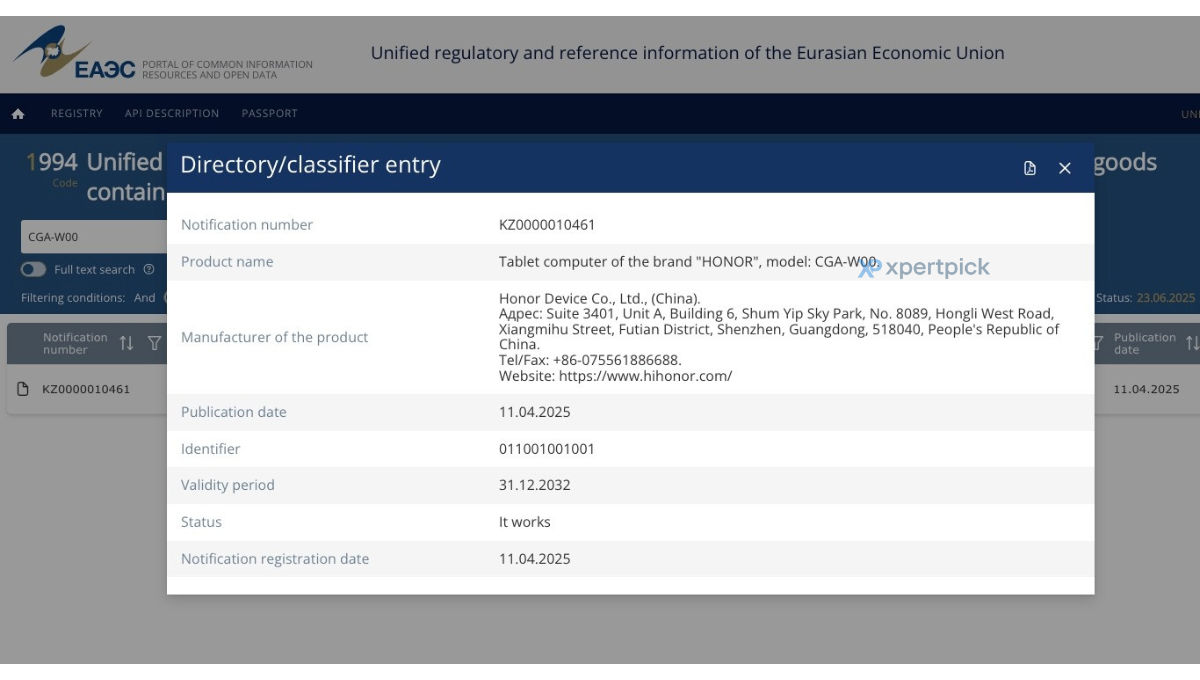Screen dimensions: 1200x680
Task: Open help icon next to Full text search
Action: coord(149,269)
